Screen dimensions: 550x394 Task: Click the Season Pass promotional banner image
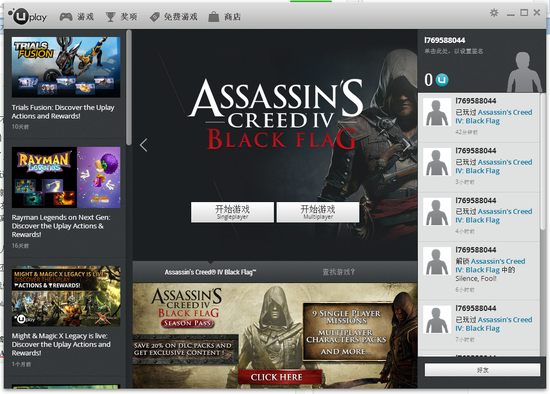(x=275, y=335)
